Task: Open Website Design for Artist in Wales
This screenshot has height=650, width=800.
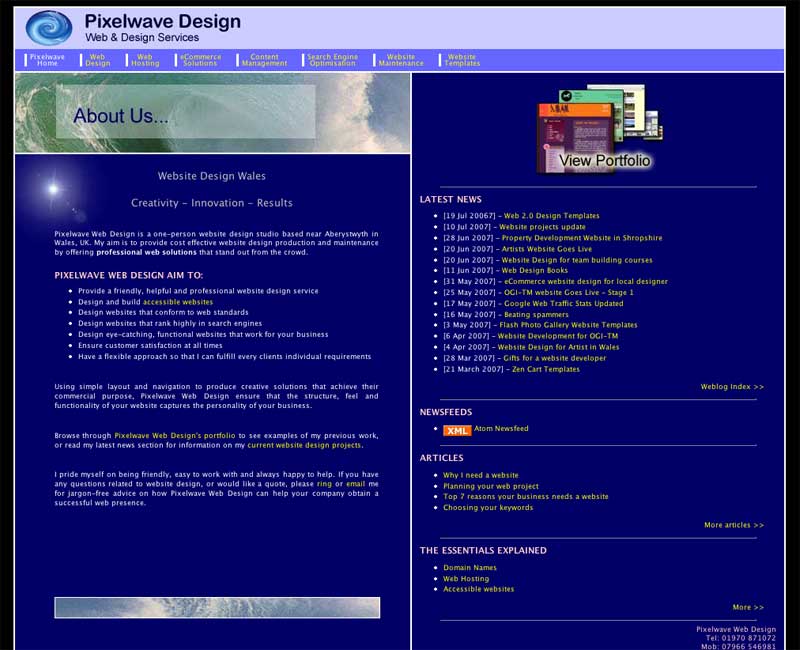Action: (x=558, y=347)
